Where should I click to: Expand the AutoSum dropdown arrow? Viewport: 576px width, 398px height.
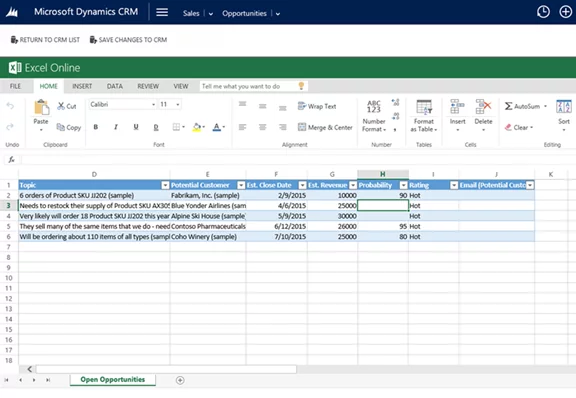pyautogui.click(x=546, y=106)
